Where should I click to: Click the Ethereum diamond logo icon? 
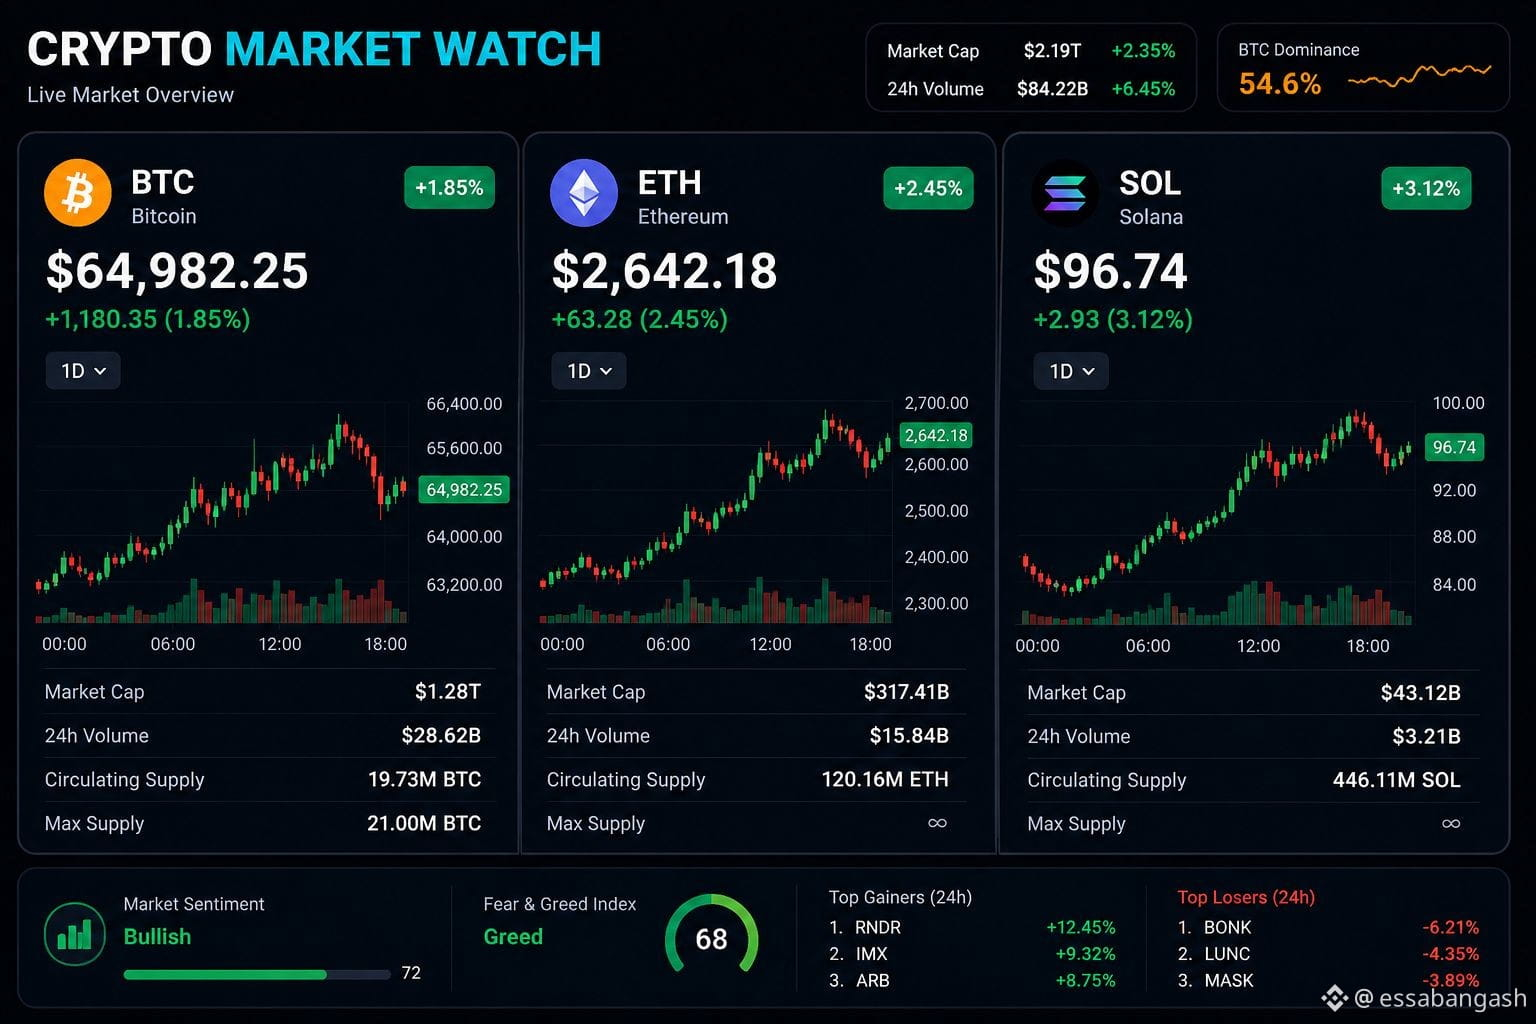click(x=584, y=193)
